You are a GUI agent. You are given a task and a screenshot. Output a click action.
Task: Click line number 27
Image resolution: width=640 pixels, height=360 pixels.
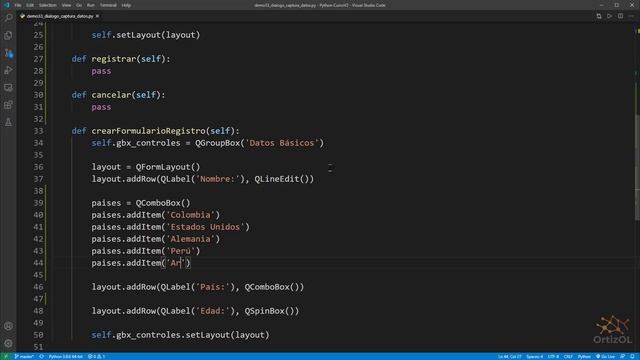pyautogui.click(x=38, y=59)
